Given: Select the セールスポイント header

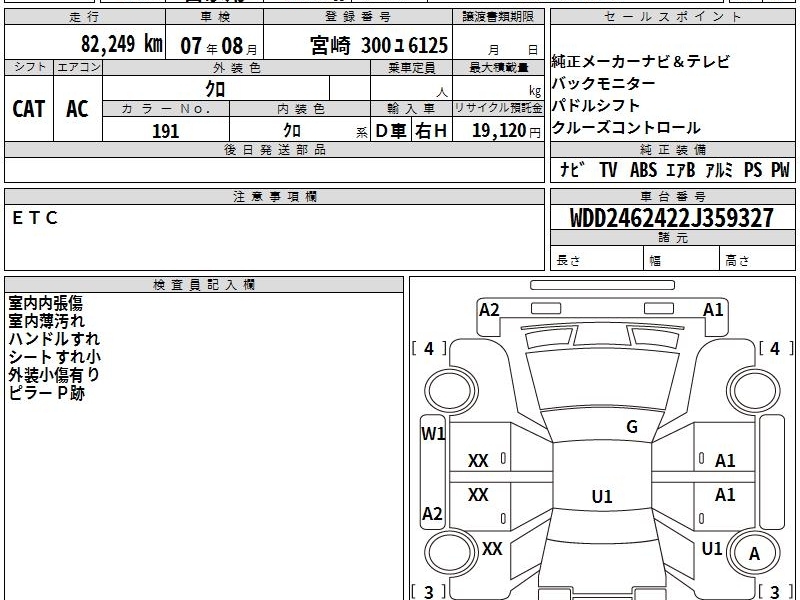Looking at the screenshot, I should (x=672, y=17).
